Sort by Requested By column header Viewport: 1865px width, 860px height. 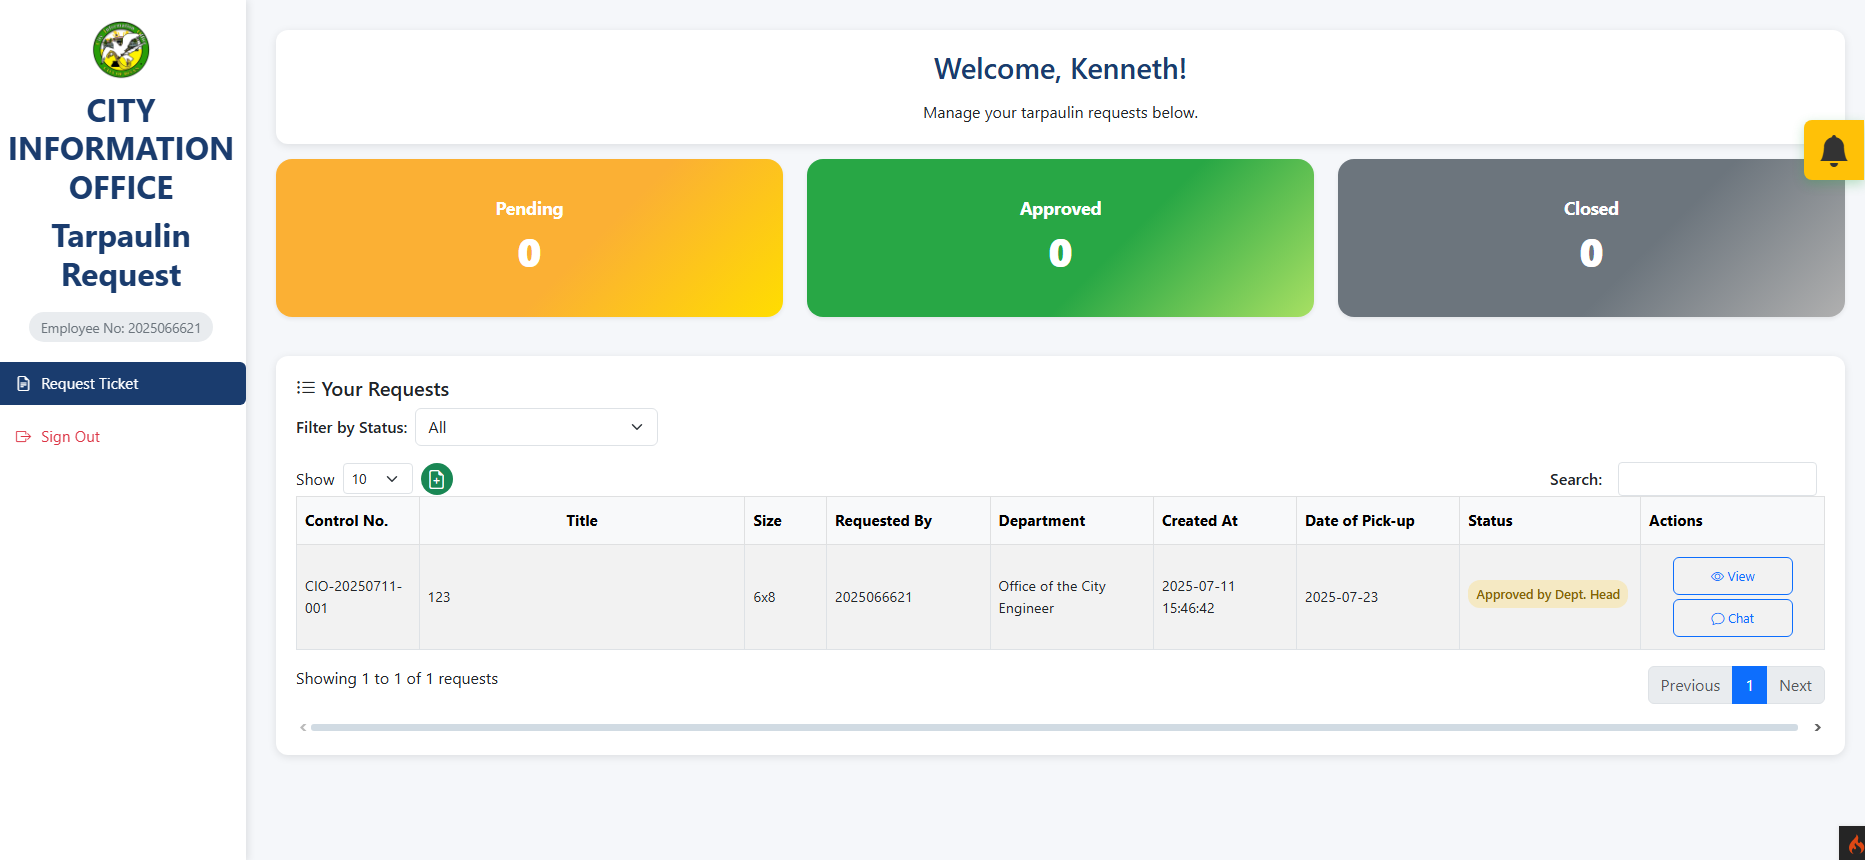pos(908,520)
